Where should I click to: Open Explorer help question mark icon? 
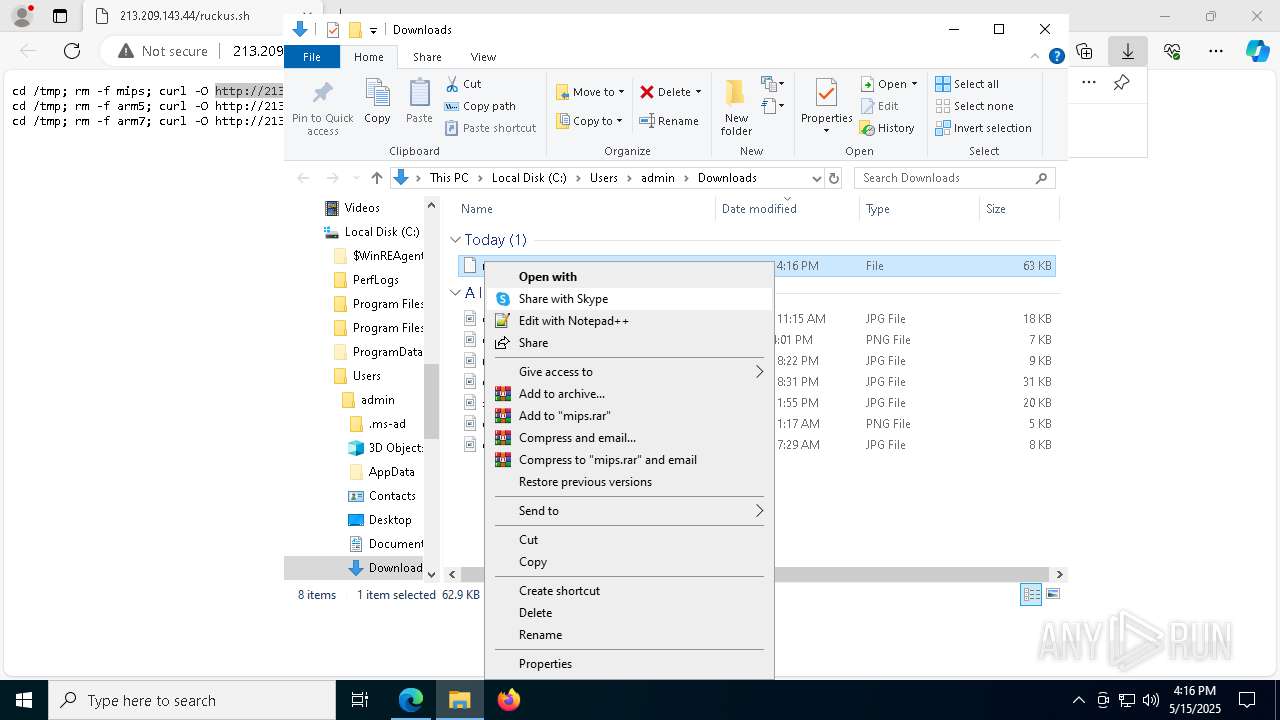pos(1056,57)
